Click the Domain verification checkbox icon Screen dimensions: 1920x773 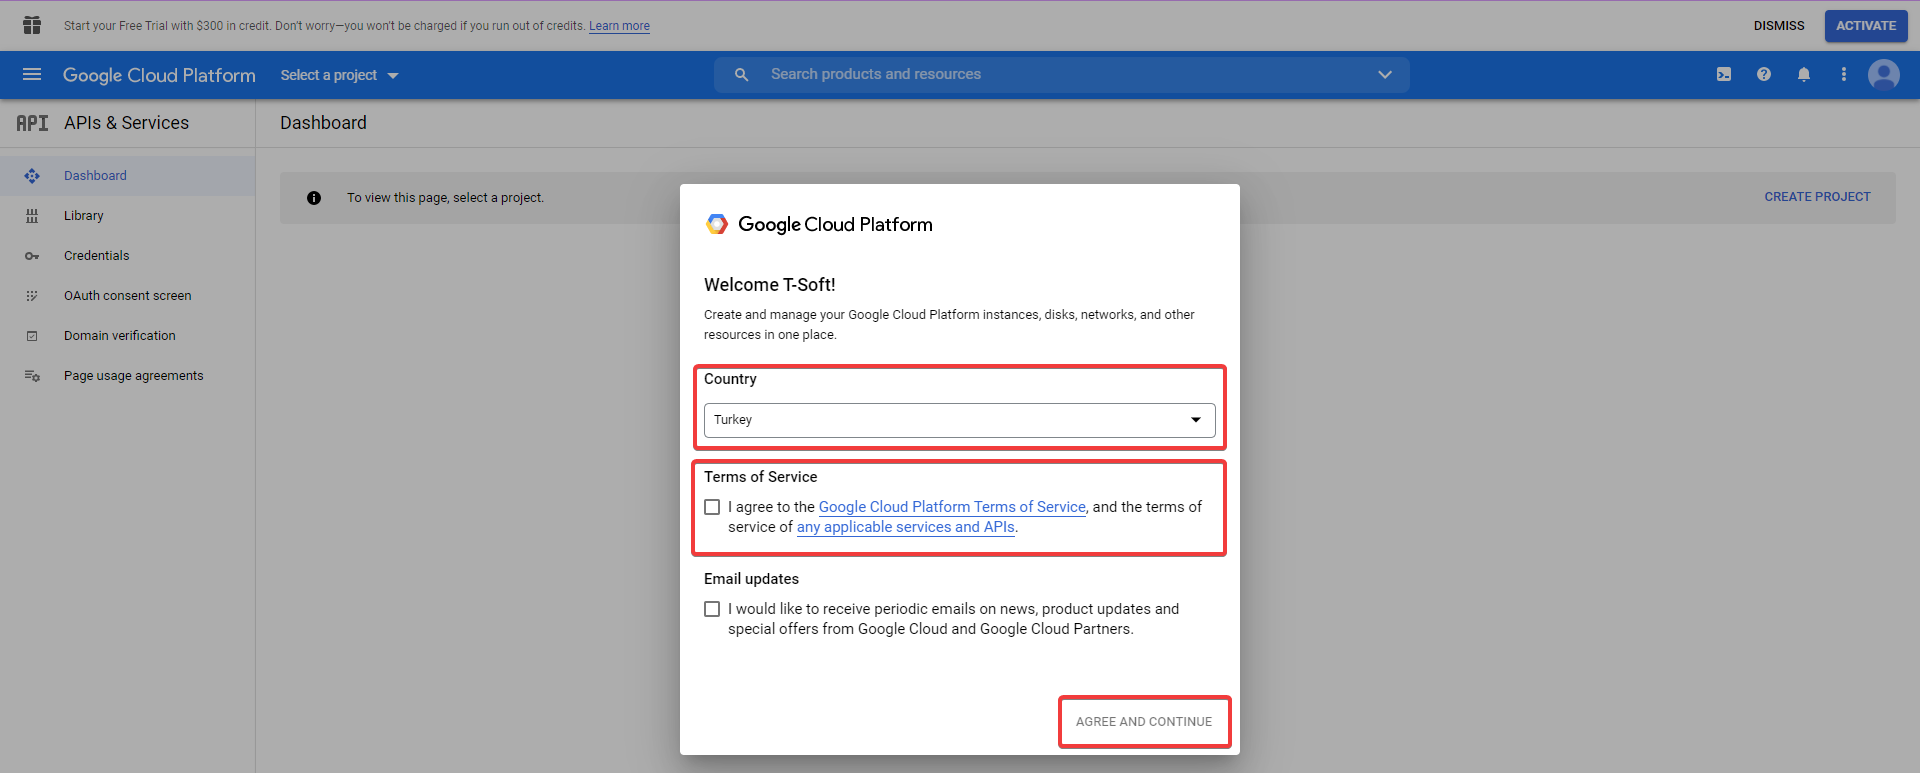coord(32,336)
